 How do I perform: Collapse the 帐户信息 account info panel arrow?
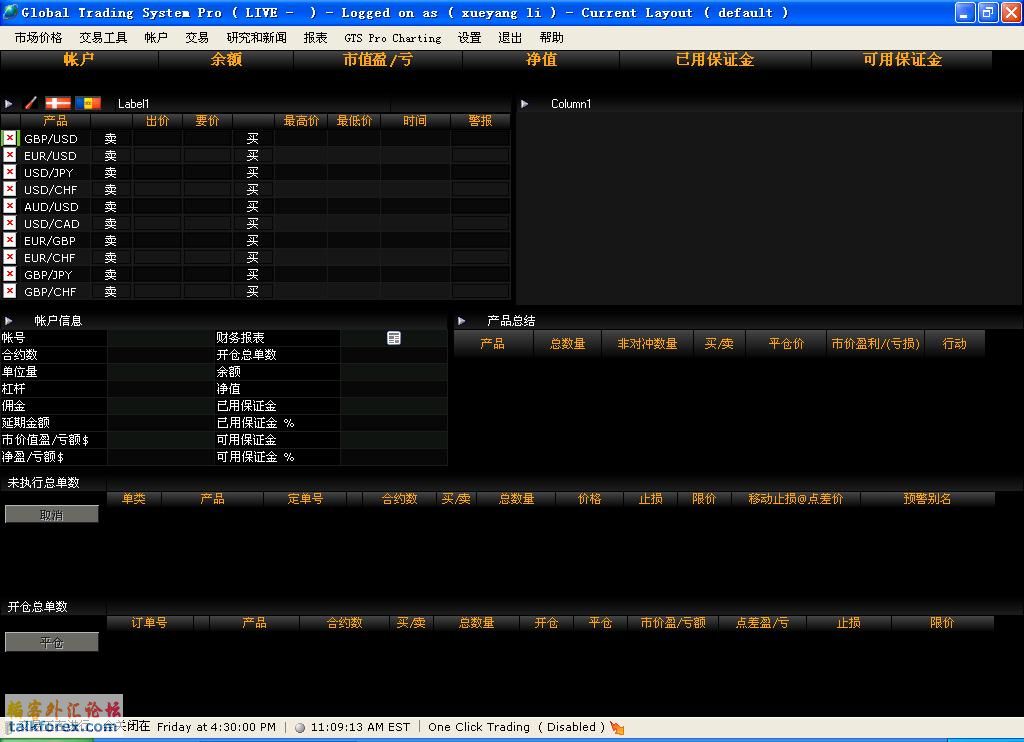click(x=9, y=321)
